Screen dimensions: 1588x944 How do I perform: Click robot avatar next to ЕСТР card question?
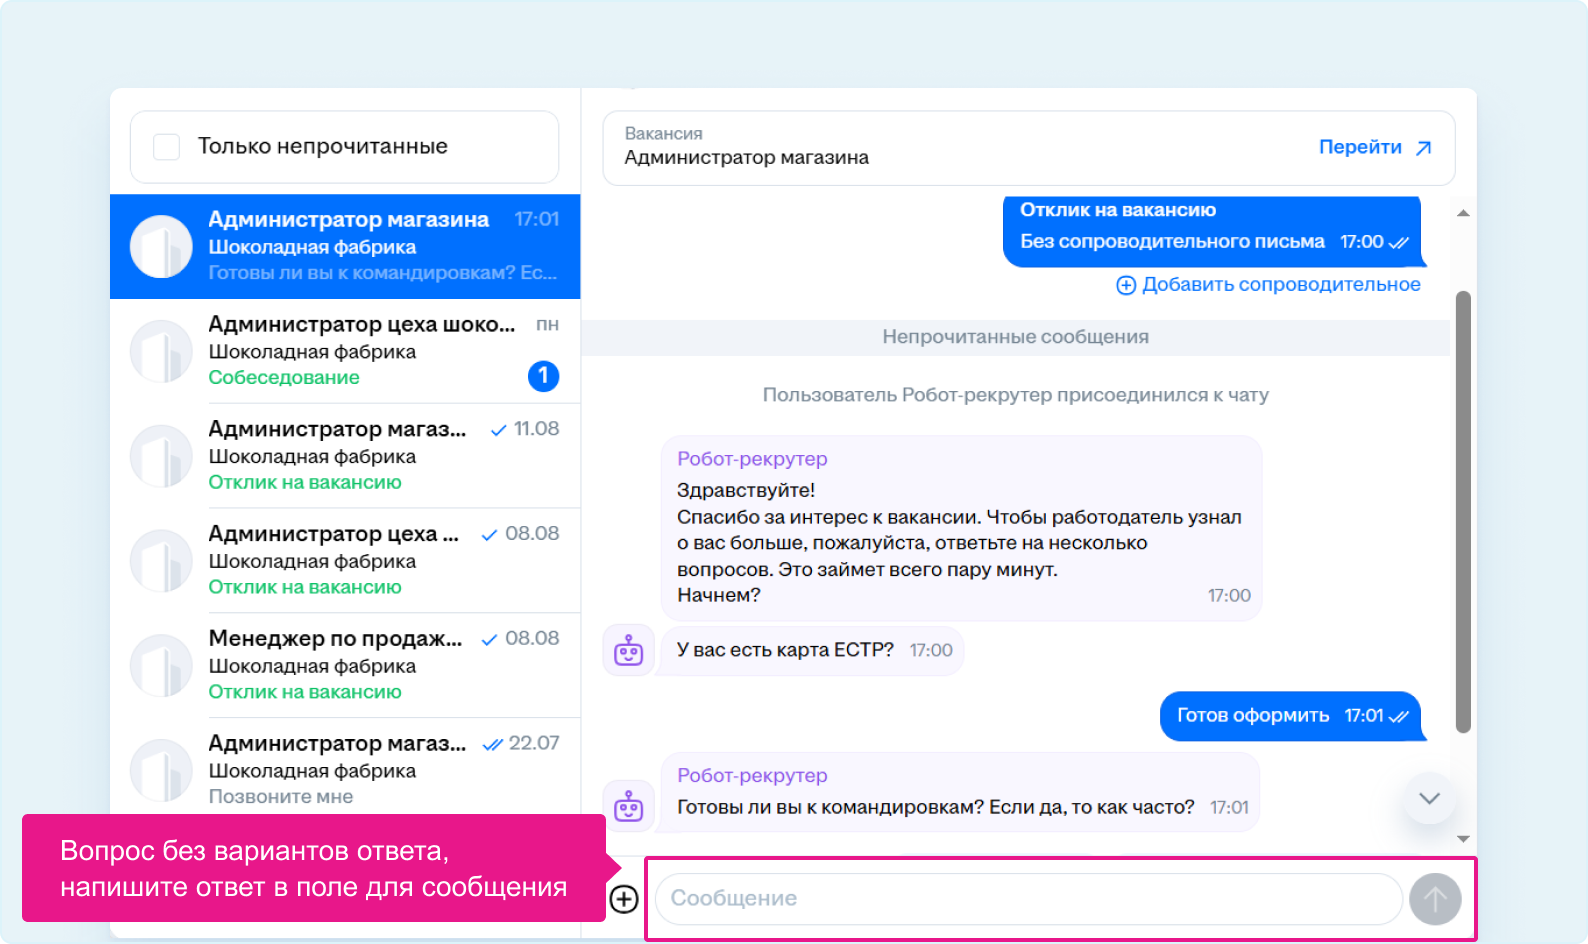pyautogui.click(x=629, y=651)
